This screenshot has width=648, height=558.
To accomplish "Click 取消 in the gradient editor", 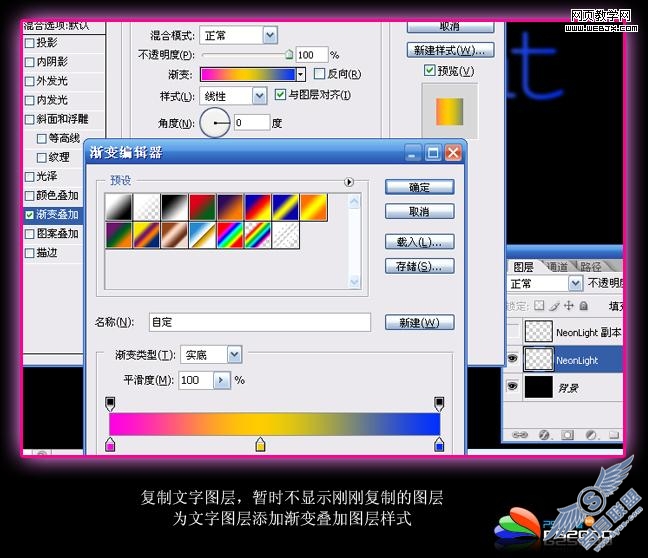I will tap(420, 212).
